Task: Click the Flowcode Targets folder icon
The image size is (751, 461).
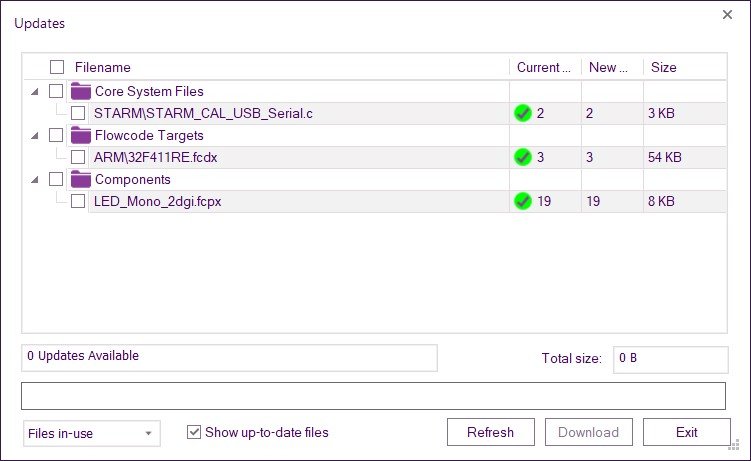Action: pos(80,135)
